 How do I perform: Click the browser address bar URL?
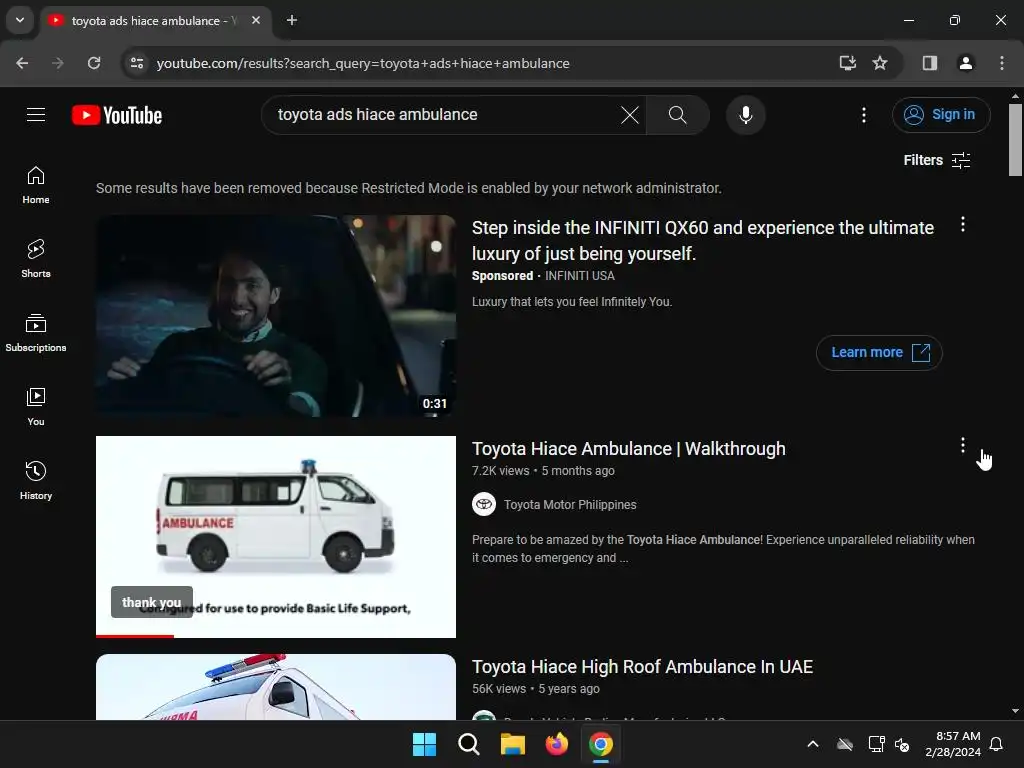(363, 63)
